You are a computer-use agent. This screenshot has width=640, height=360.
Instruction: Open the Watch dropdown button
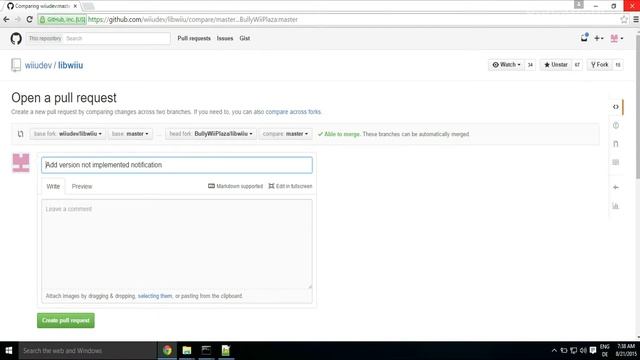506,65
